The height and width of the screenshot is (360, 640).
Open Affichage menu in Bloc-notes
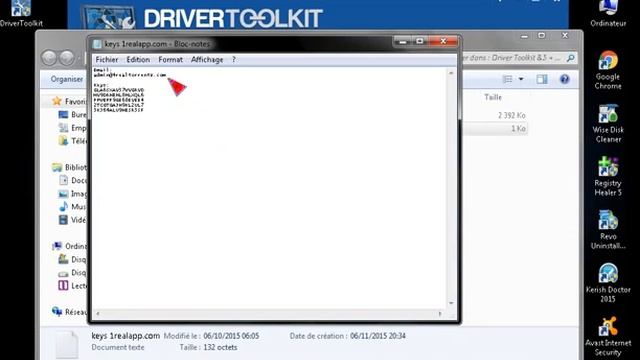pyautogui.click(x=207, y=60)
